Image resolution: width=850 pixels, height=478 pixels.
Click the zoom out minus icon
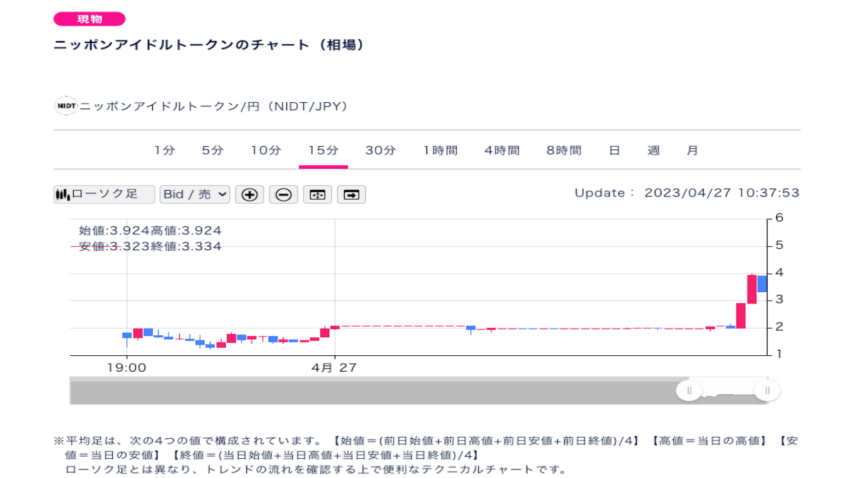(284, 195)
